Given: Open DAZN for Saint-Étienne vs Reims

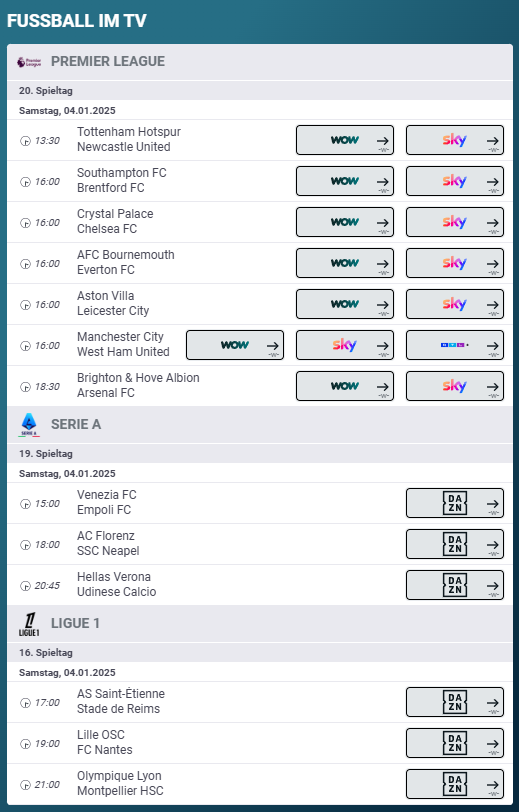Looking at the screenshot, I should tap(455, 702).
